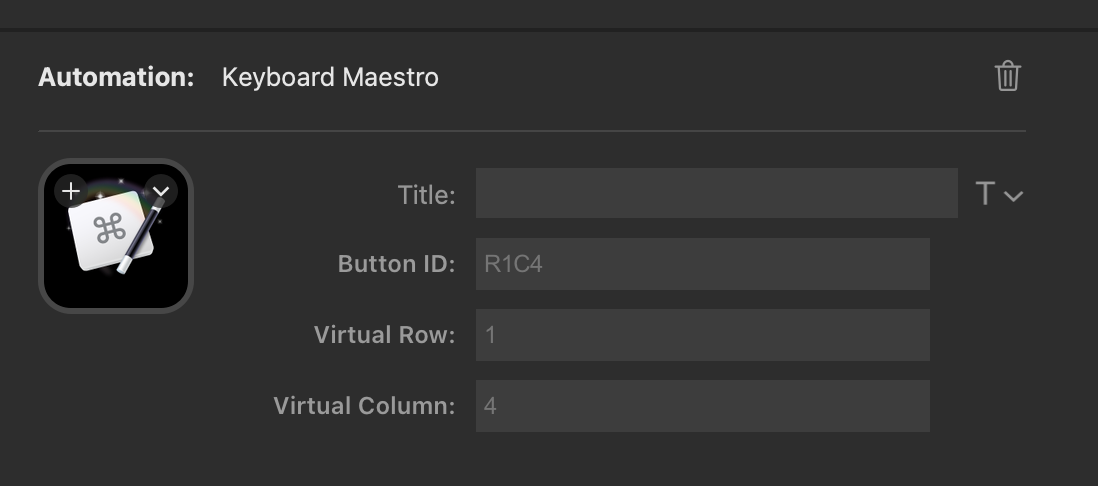Select the Virtual Row field
The image size is (1098, 486).
pos(702,335)
